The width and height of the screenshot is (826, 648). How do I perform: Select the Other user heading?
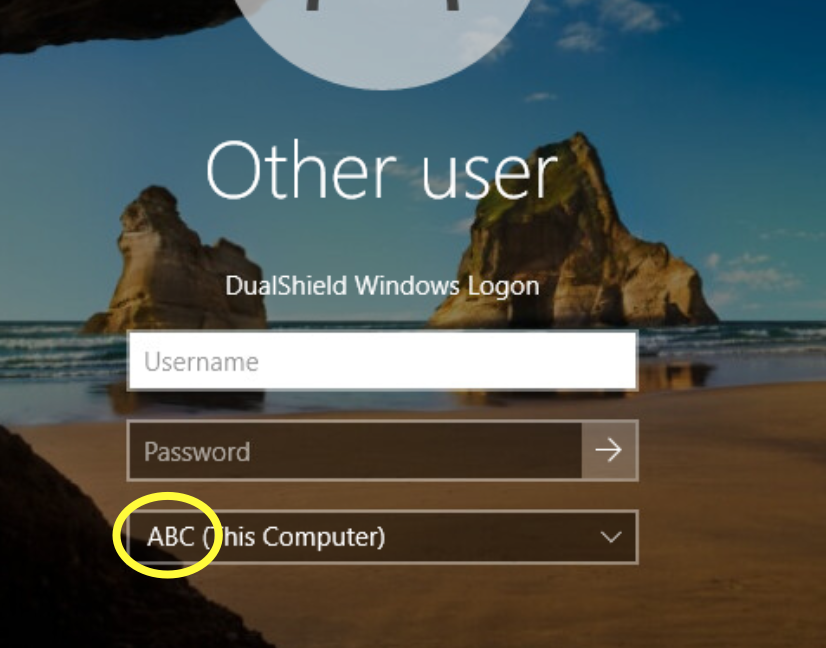[381, 170]
